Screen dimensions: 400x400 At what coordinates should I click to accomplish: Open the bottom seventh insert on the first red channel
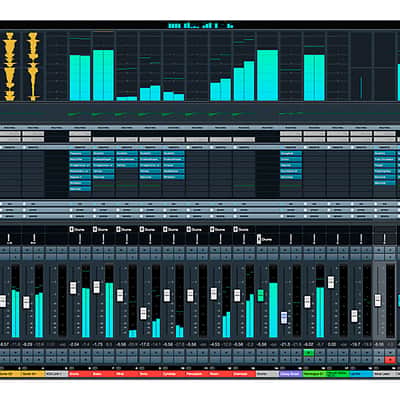coord(80,189)
